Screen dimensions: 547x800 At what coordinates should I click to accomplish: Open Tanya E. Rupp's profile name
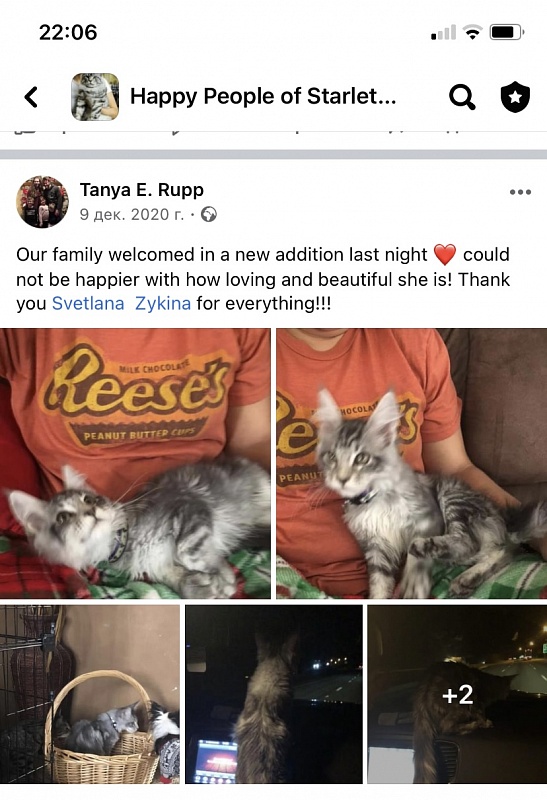(142, 190)
